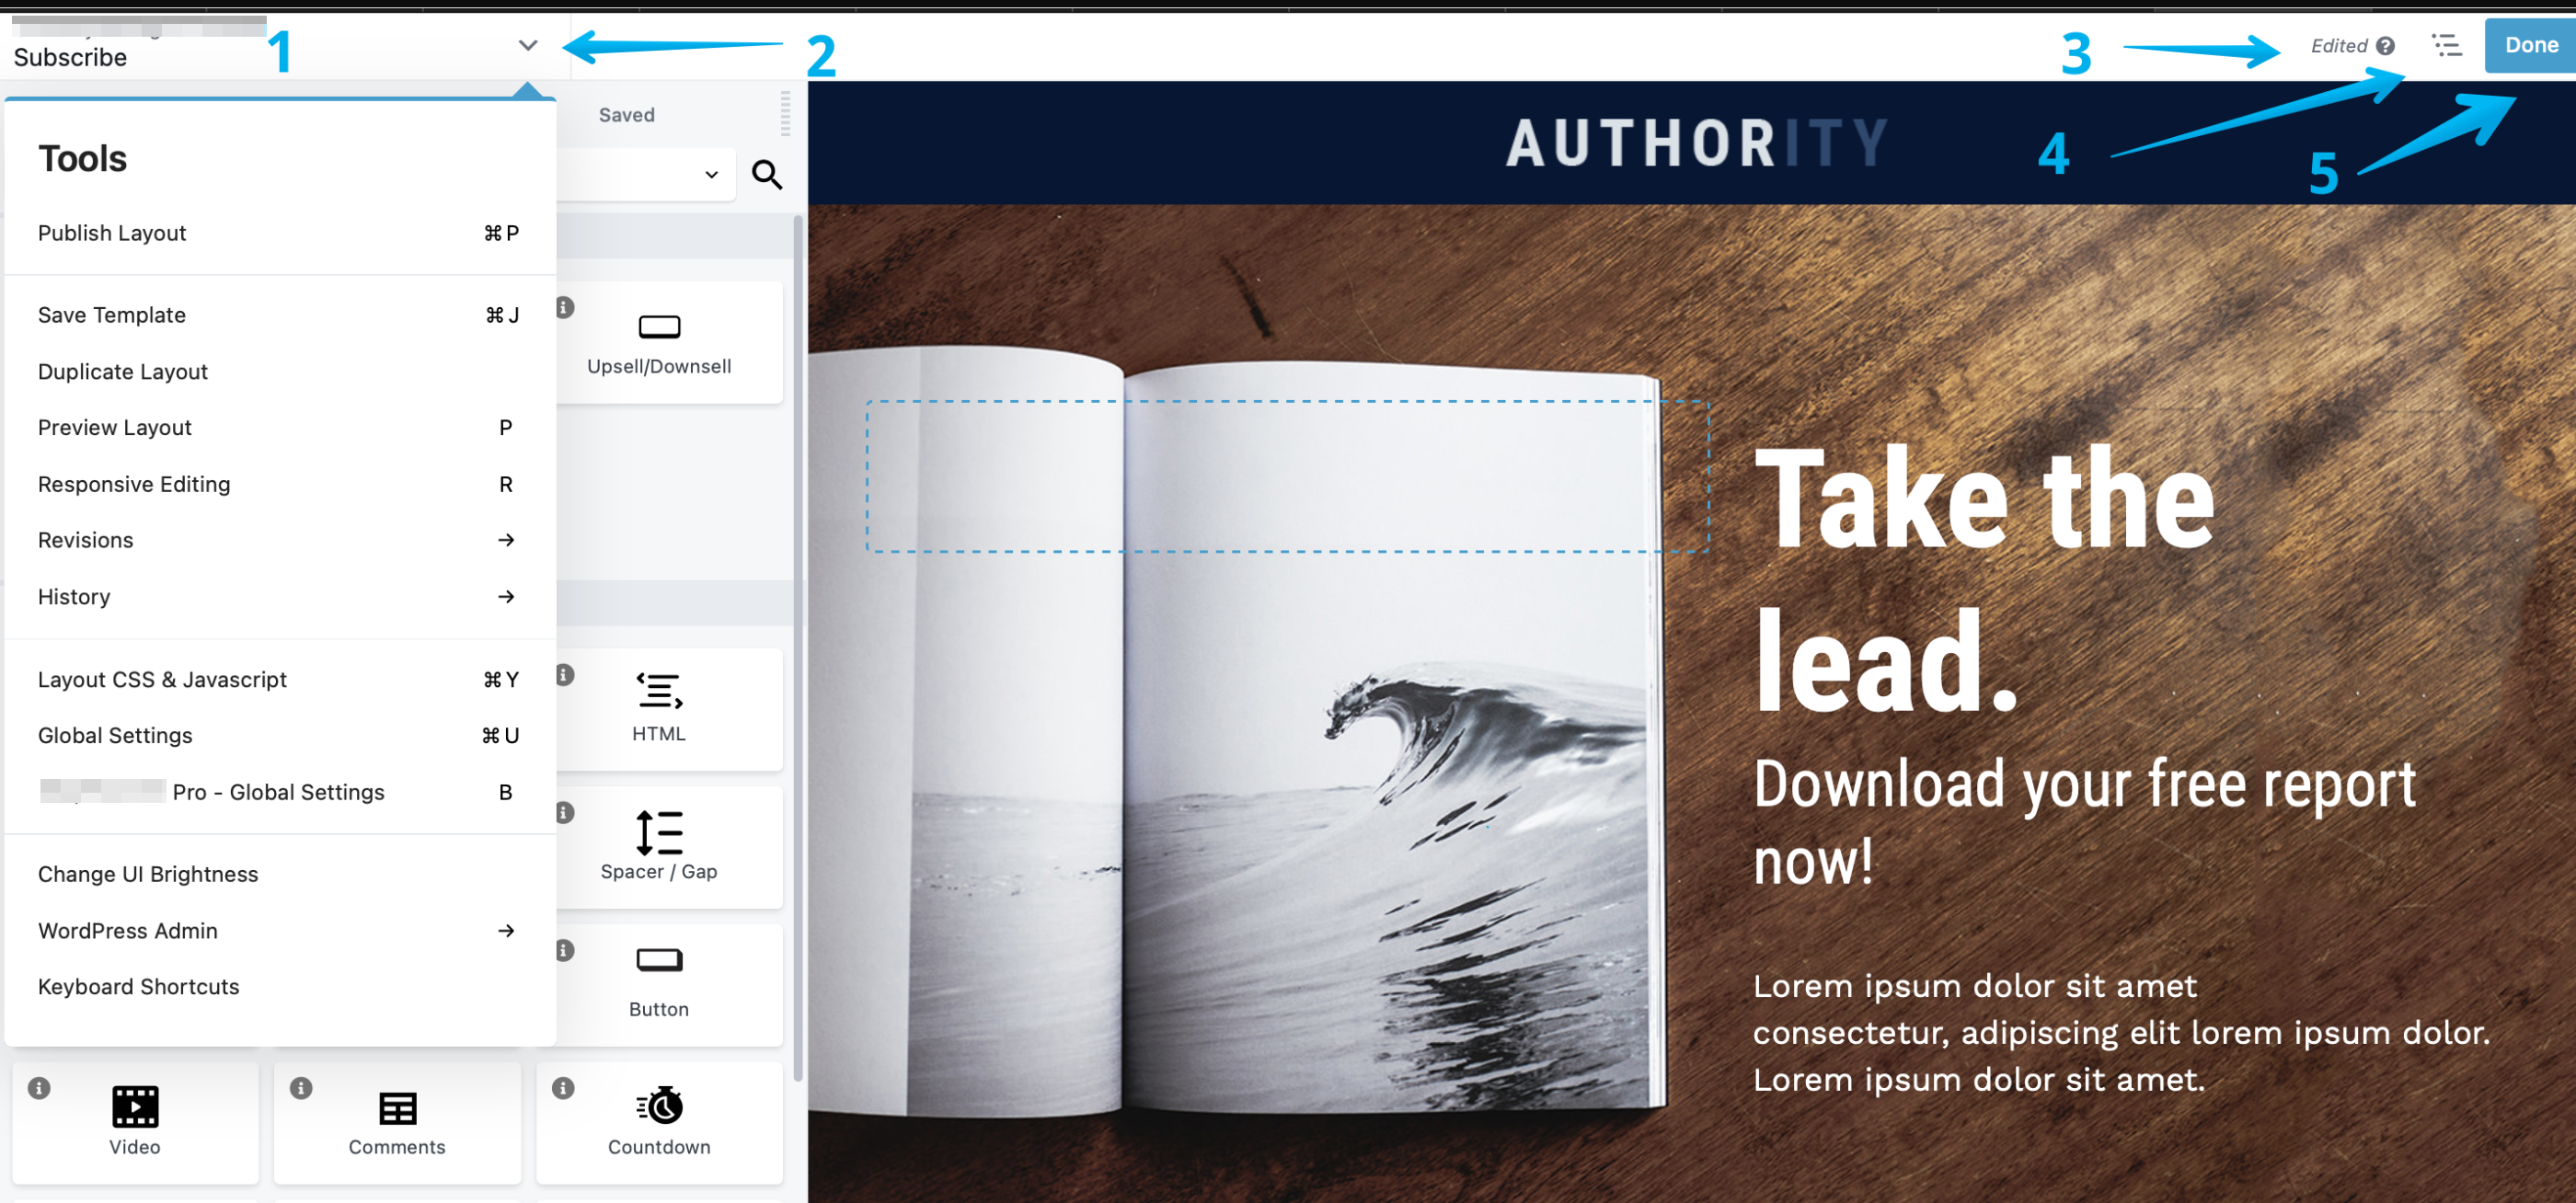The image size is (2576, 1203).
Task: Select the Comments module
Action: coord(397,1121)
